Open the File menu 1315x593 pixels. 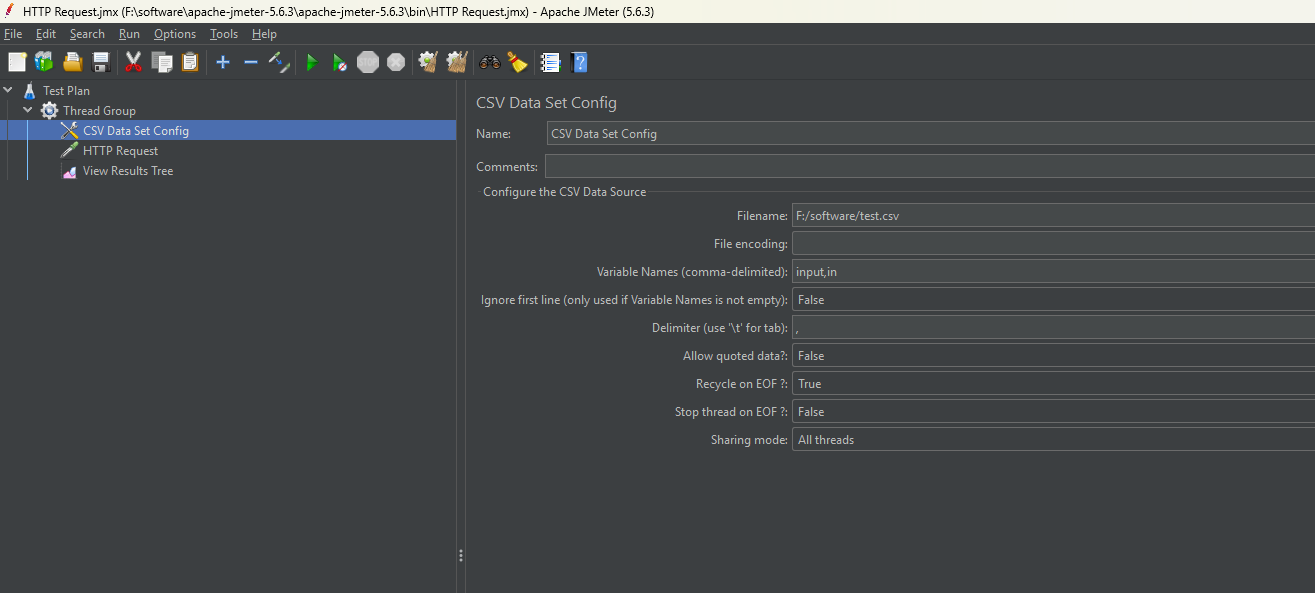[13, 34]
